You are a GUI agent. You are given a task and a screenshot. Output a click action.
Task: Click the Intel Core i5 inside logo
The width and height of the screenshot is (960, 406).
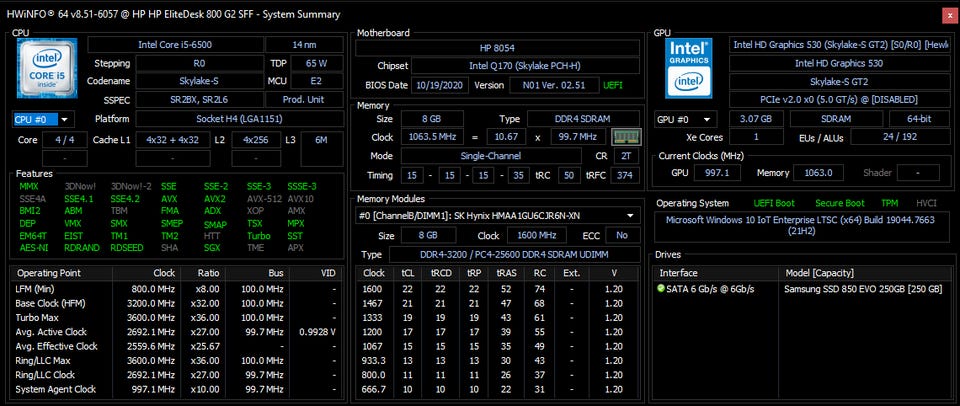point(47,68)
